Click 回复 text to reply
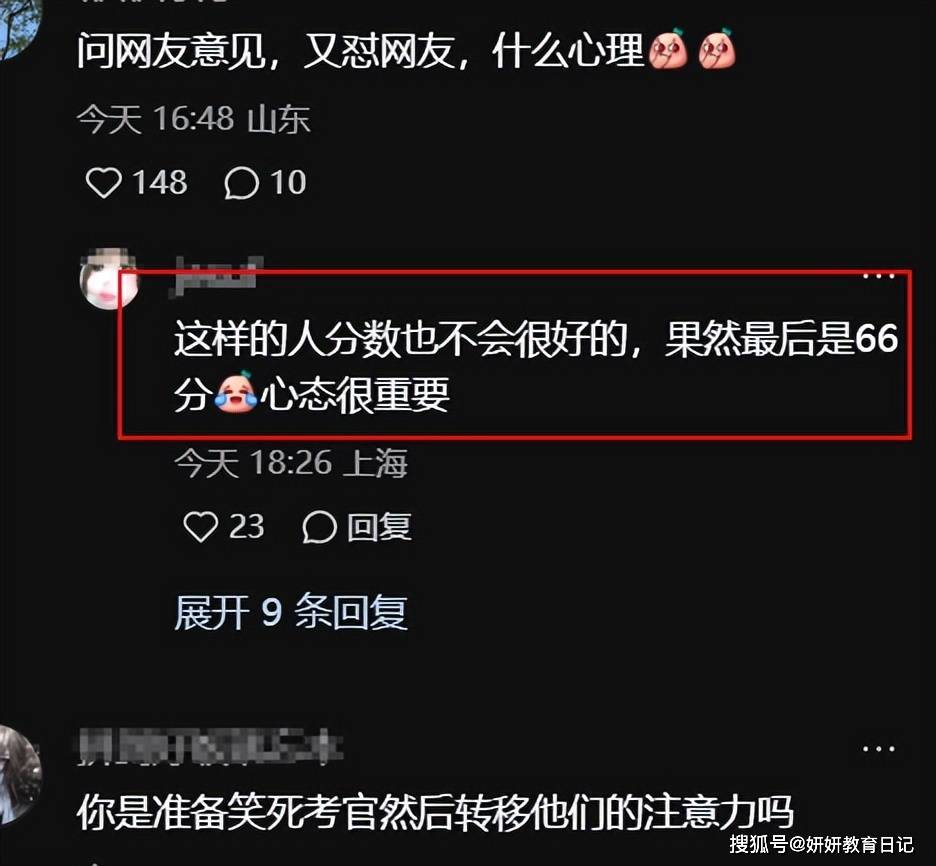Viewport: 936px width, 866px height. (x=380, y=527)
